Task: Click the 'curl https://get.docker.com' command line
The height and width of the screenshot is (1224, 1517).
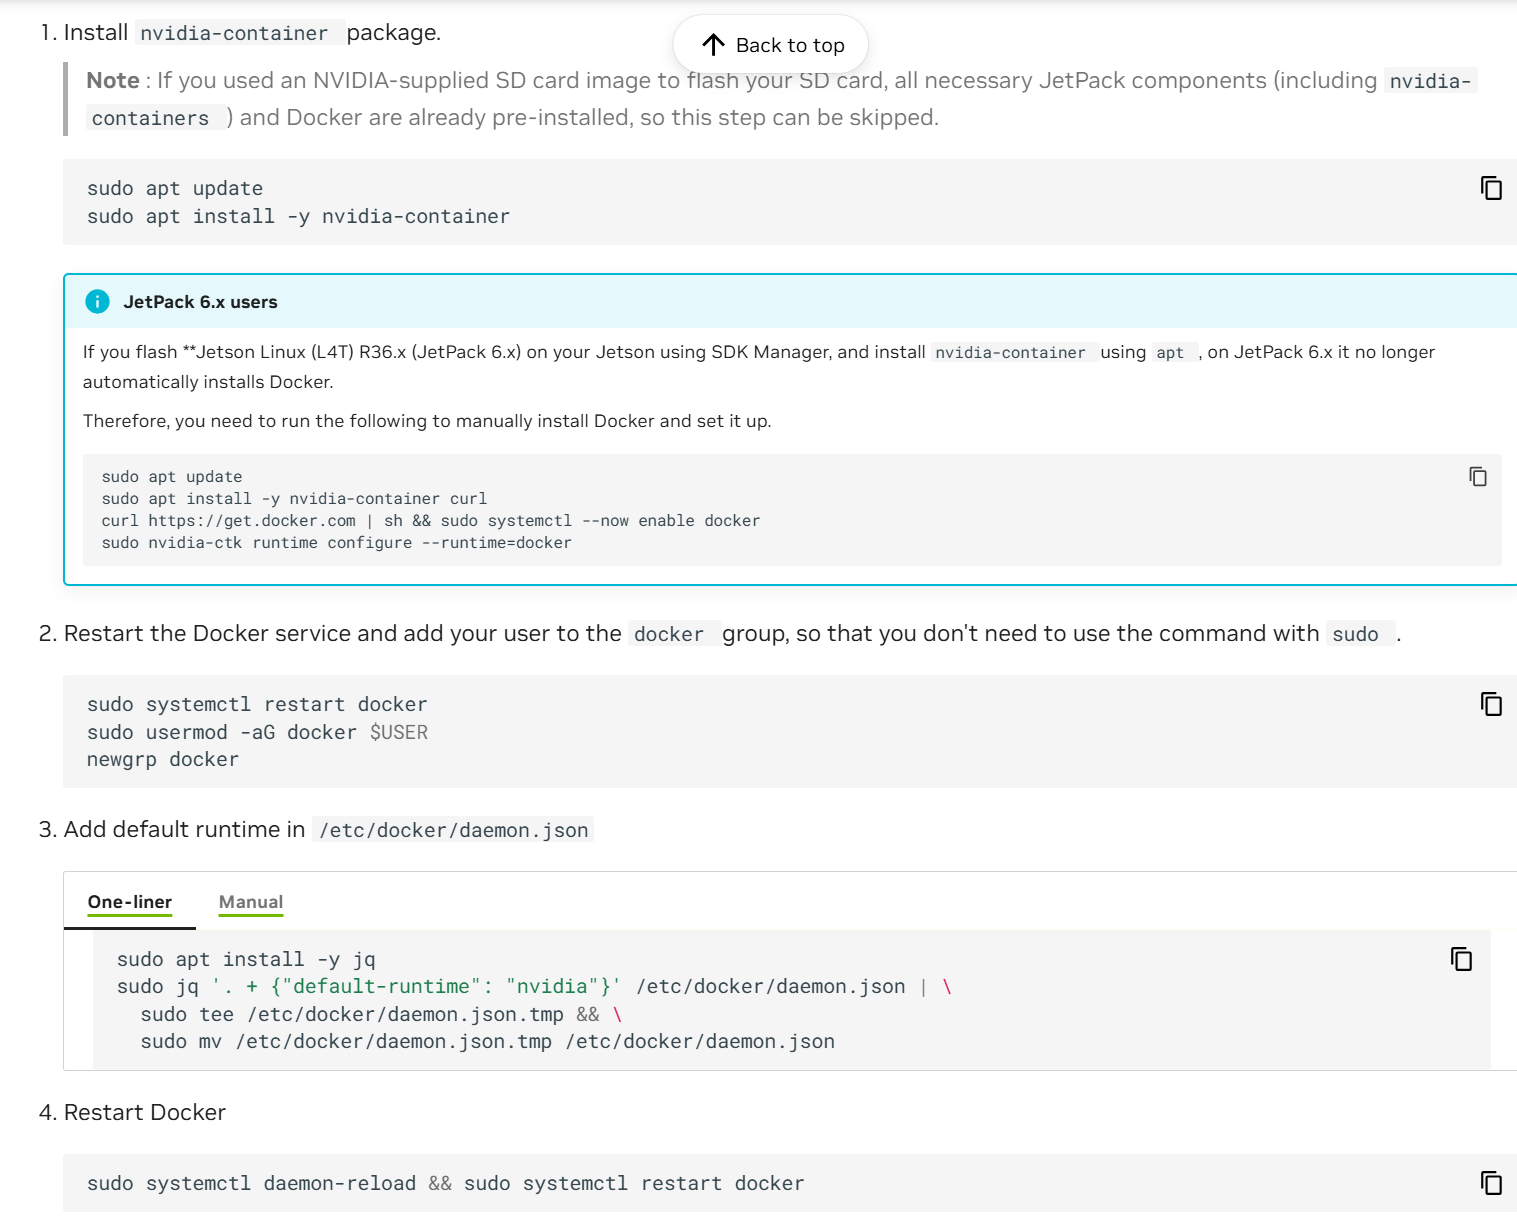Action: [430, 521]
